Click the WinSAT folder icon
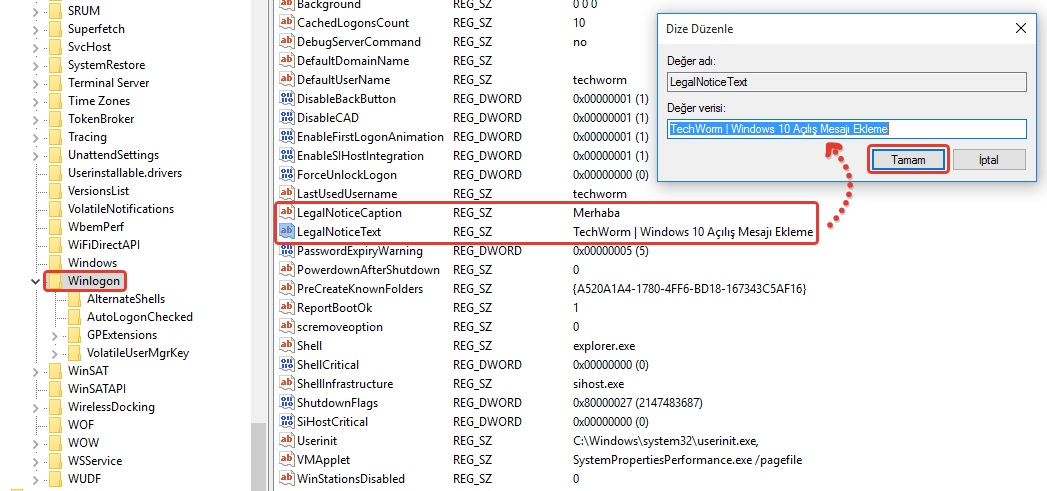Viewport: 1047px width, 491px height. coord(56,371)
